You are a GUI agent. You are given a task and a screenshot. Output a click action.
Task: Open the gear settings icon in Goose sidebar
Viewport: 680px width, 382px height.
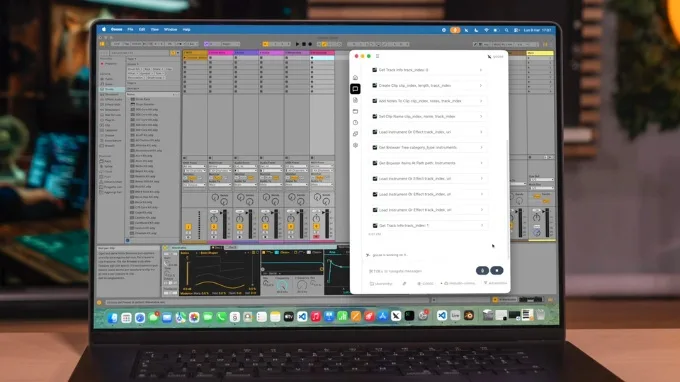coord(355,145)
